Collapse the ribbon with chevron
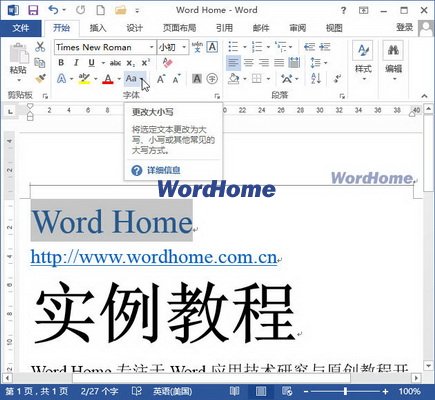 coord(424,96)
